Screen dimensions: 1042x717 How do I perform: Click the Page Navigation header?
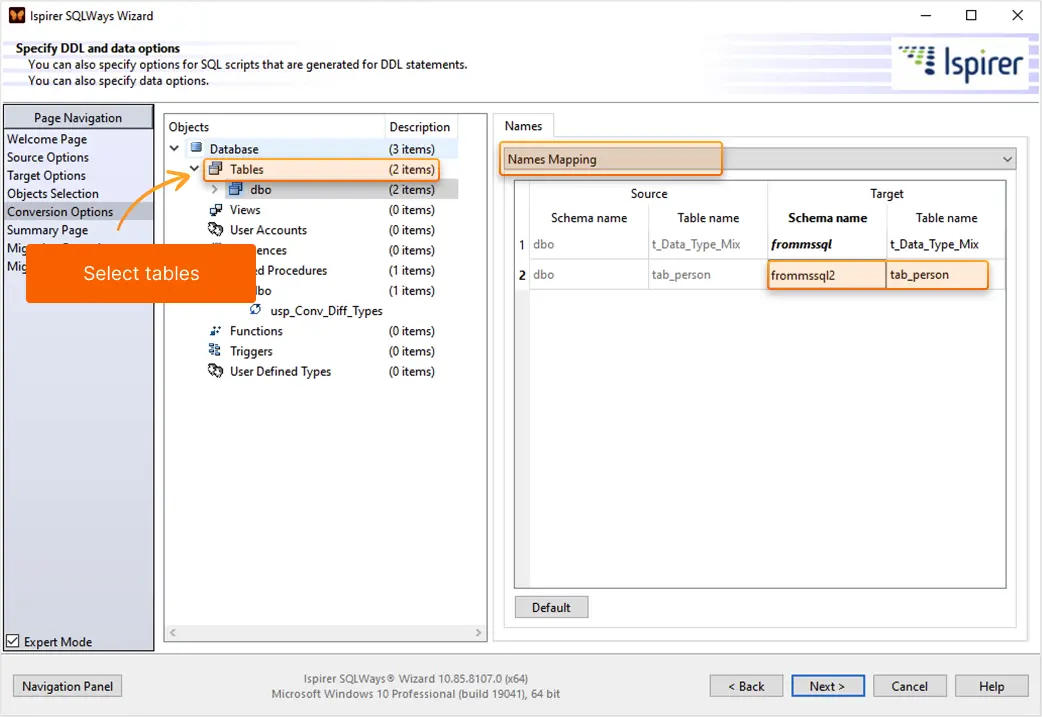[78, 118]
